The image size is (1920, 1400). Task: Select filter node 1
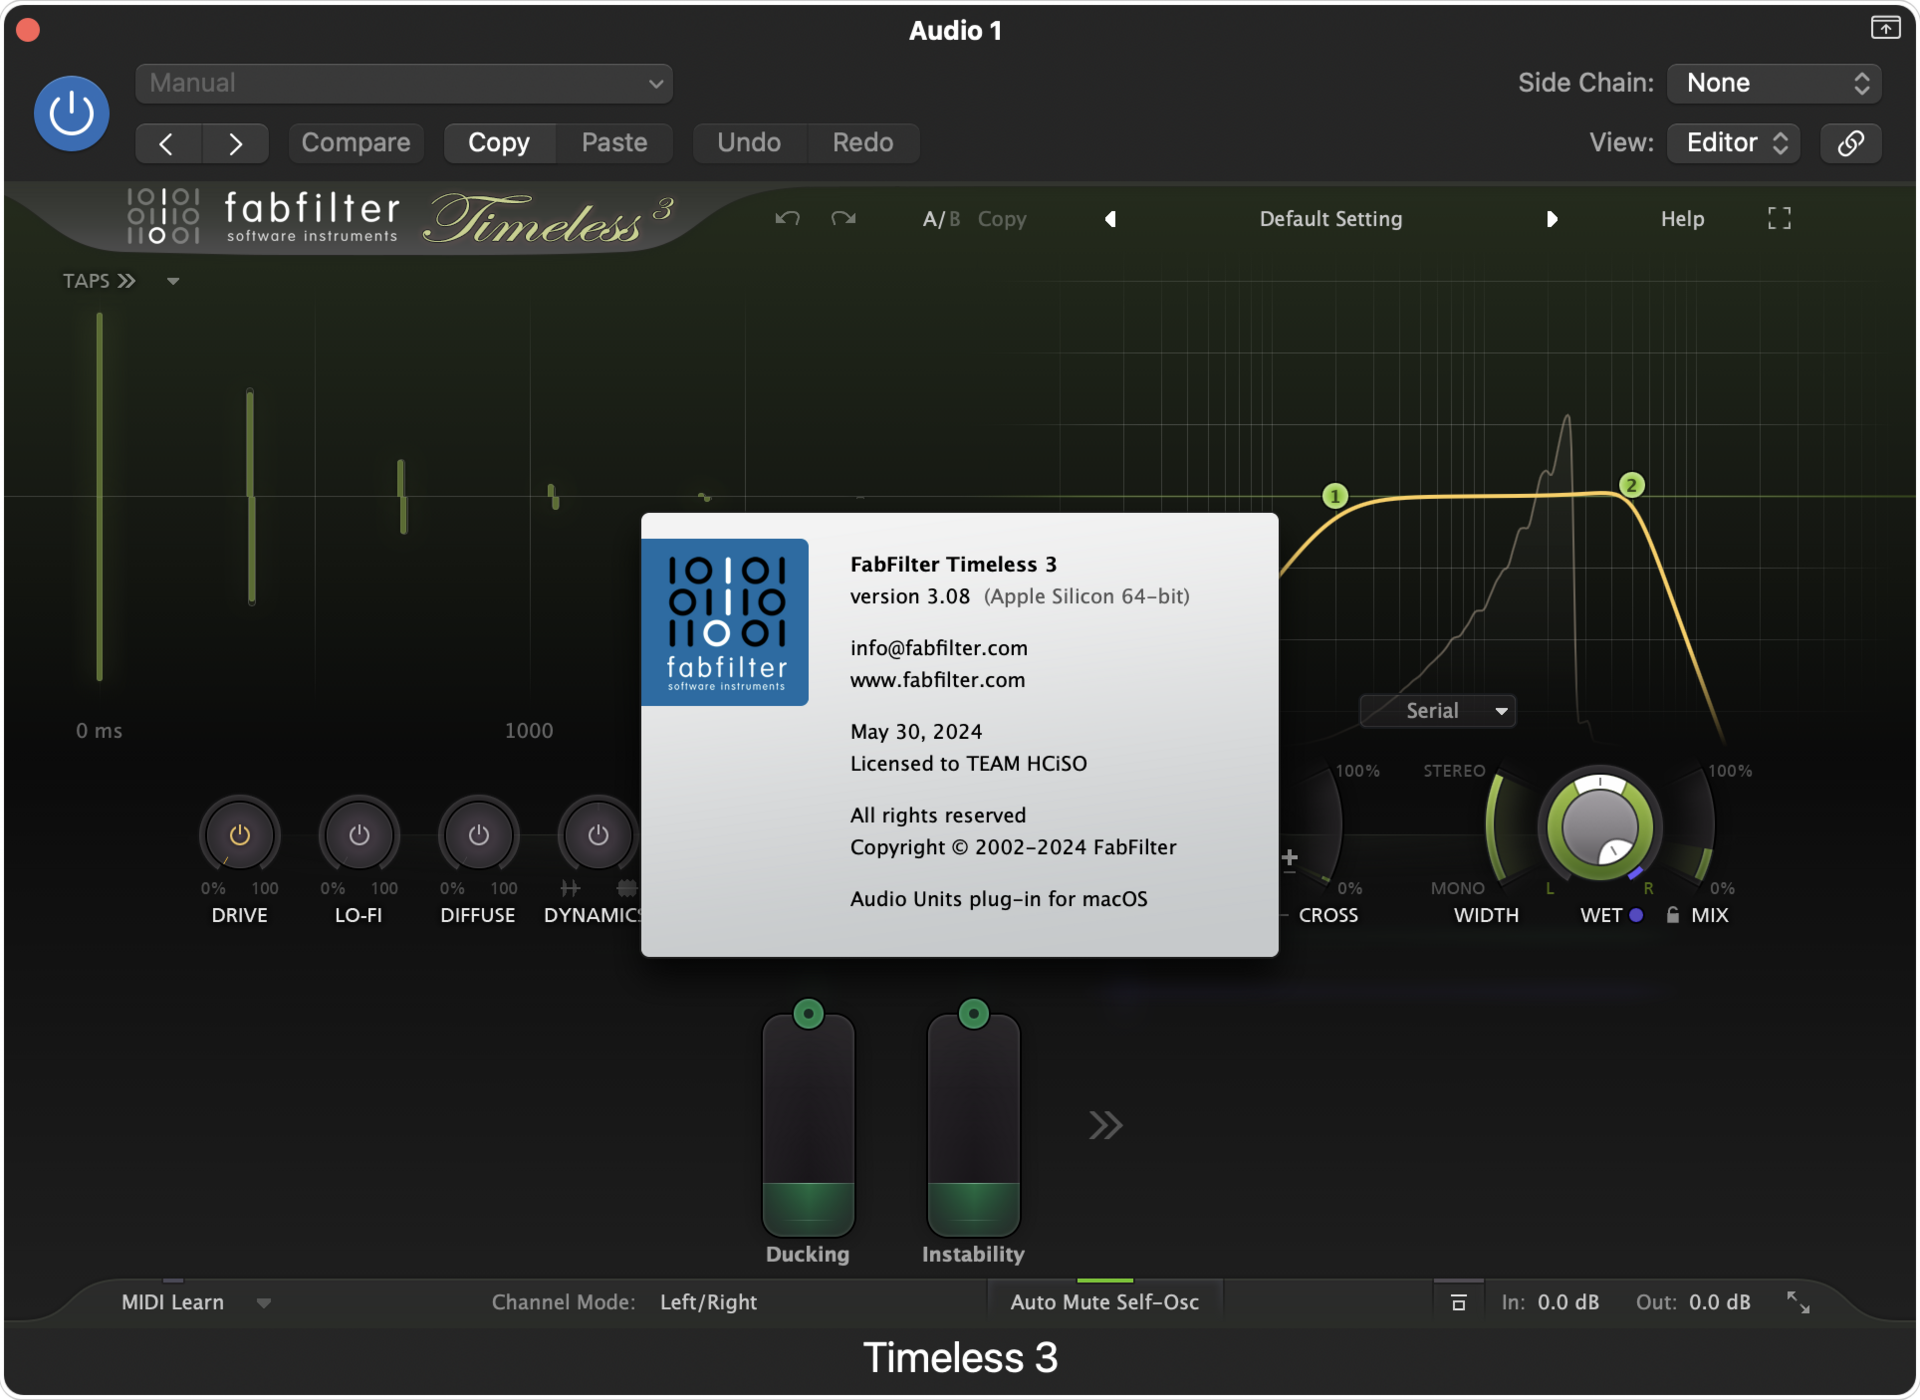(1335, 496)
